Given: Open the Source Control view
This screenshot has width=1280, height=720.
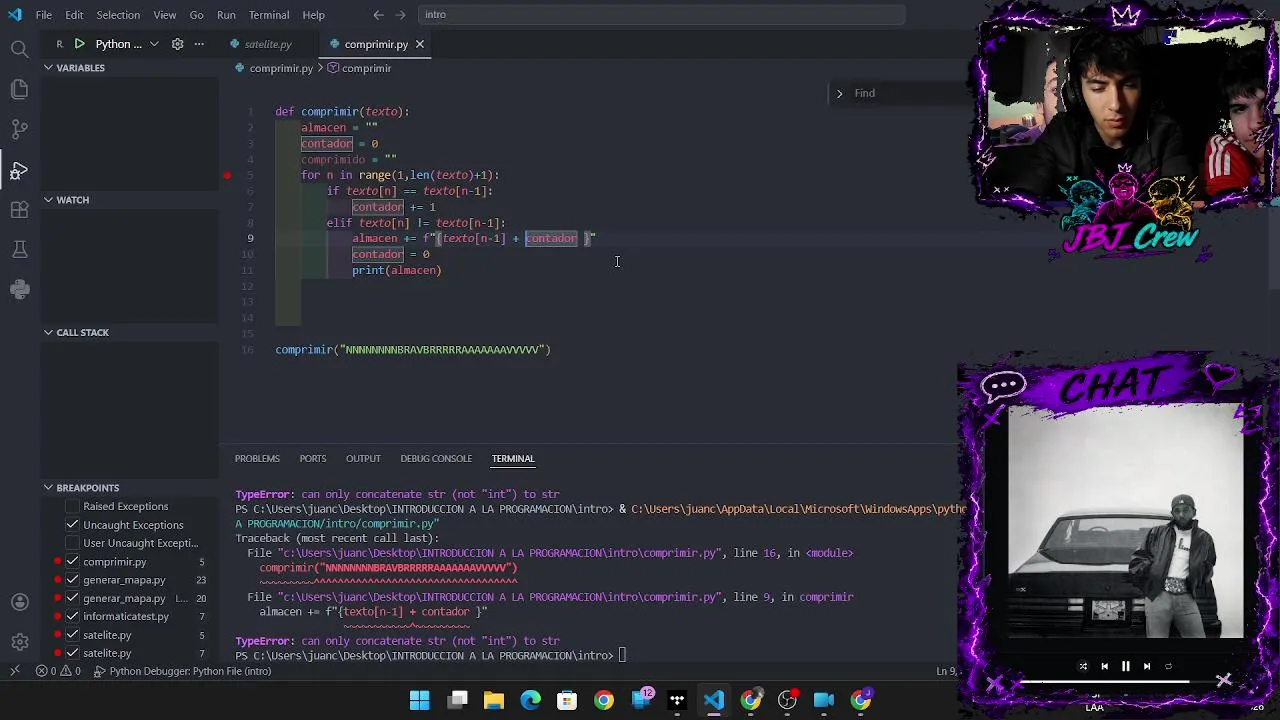Looking at the screenshot, I should (x=19, y=129).
